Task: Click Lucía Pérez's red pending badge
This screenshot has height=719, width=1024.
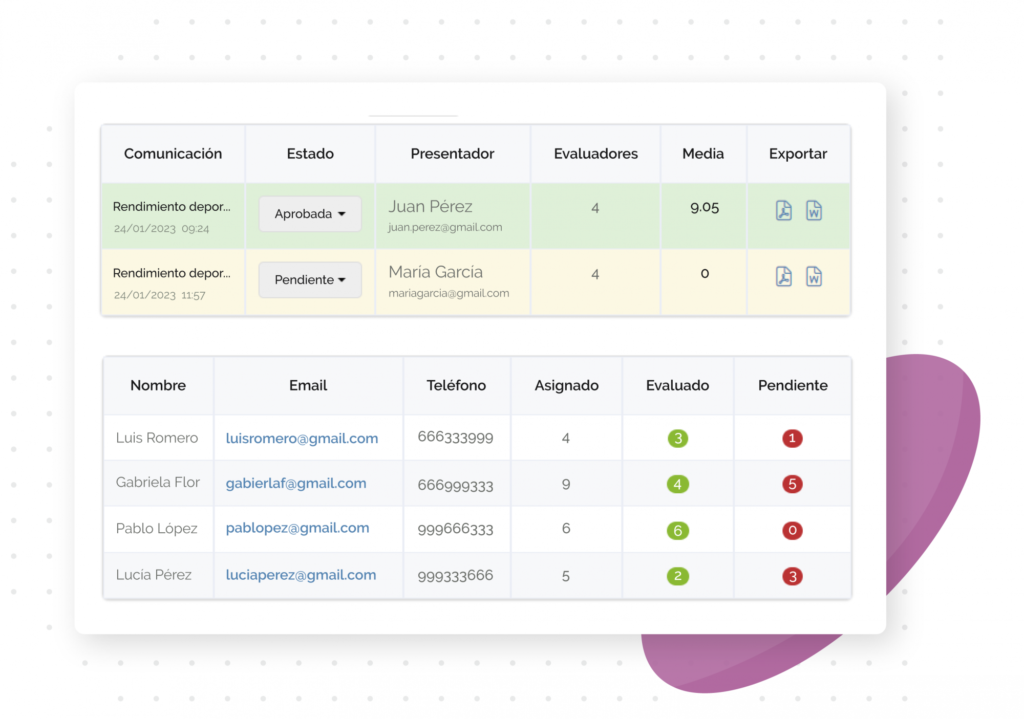Action: coord(792,576)
